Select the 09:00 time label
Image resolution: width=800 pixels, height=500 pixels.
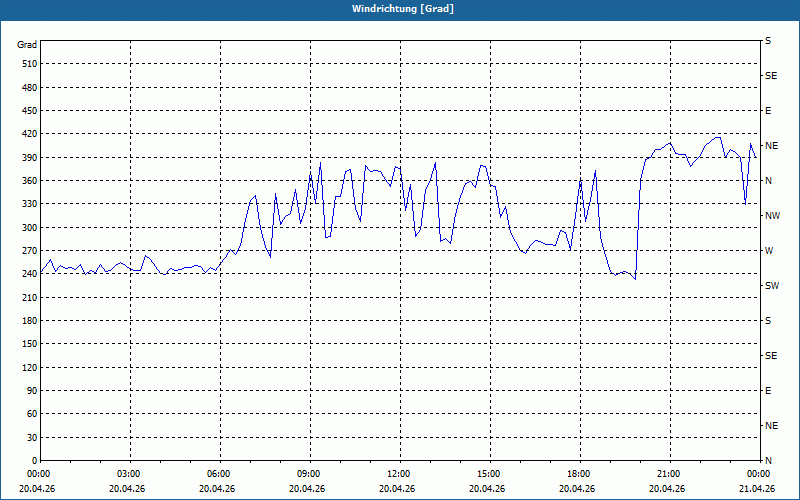click(x=310, y=474)
